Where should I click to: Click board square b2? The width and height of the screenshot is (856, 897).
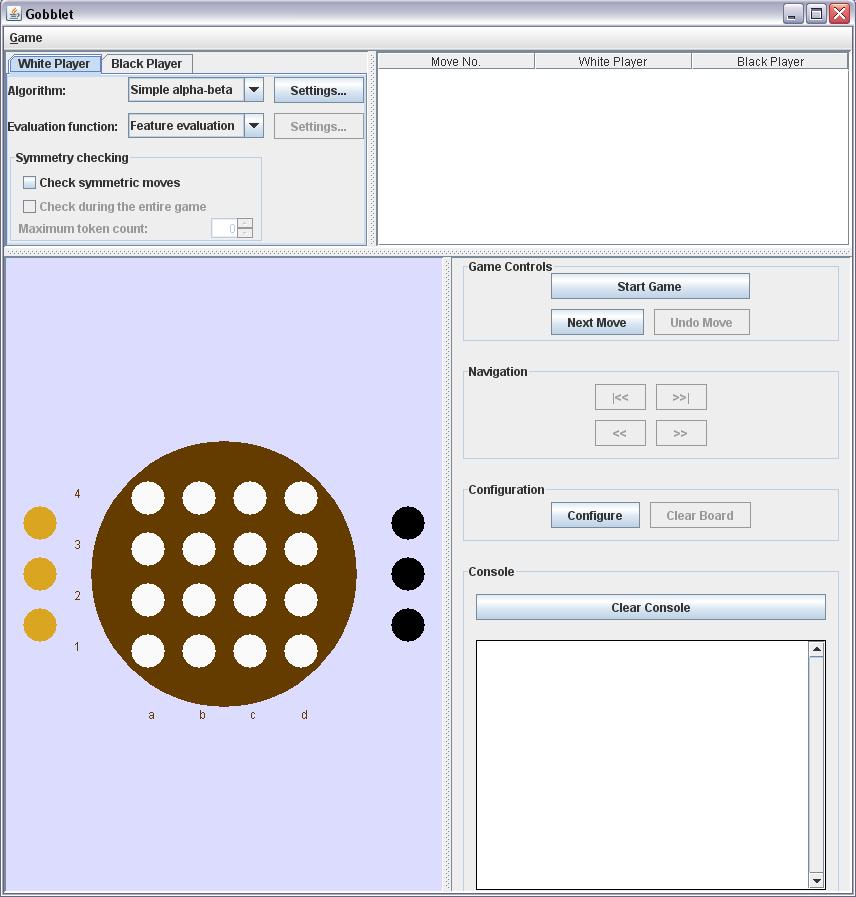tap(199, 600)
